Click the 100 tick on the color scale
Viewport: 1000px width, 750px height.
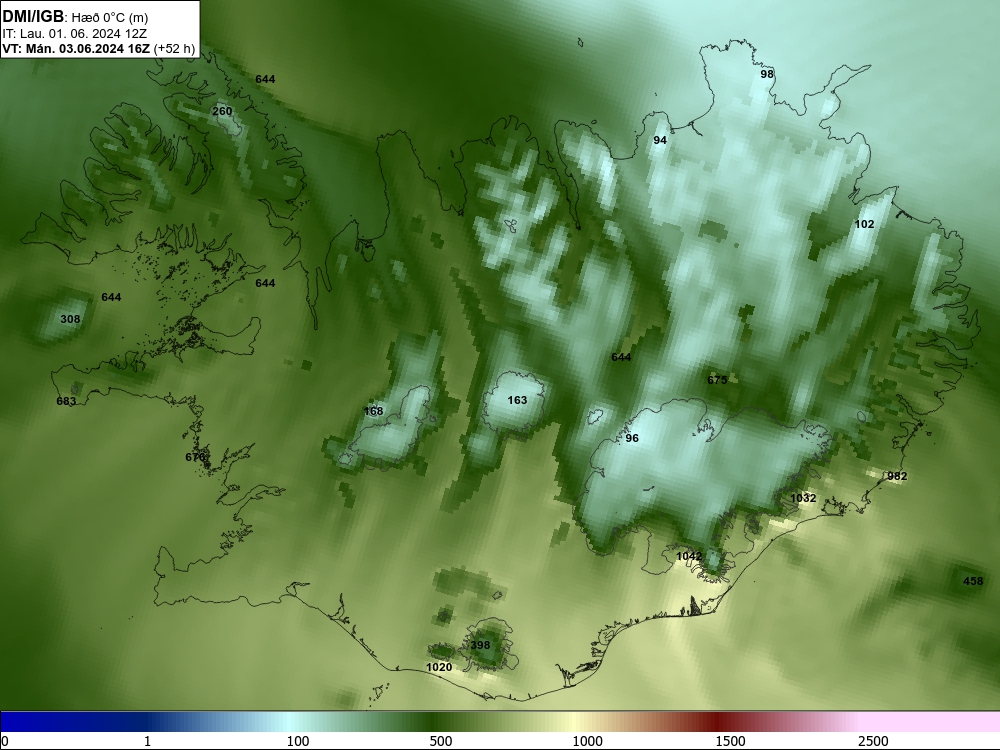pos(298,741)
